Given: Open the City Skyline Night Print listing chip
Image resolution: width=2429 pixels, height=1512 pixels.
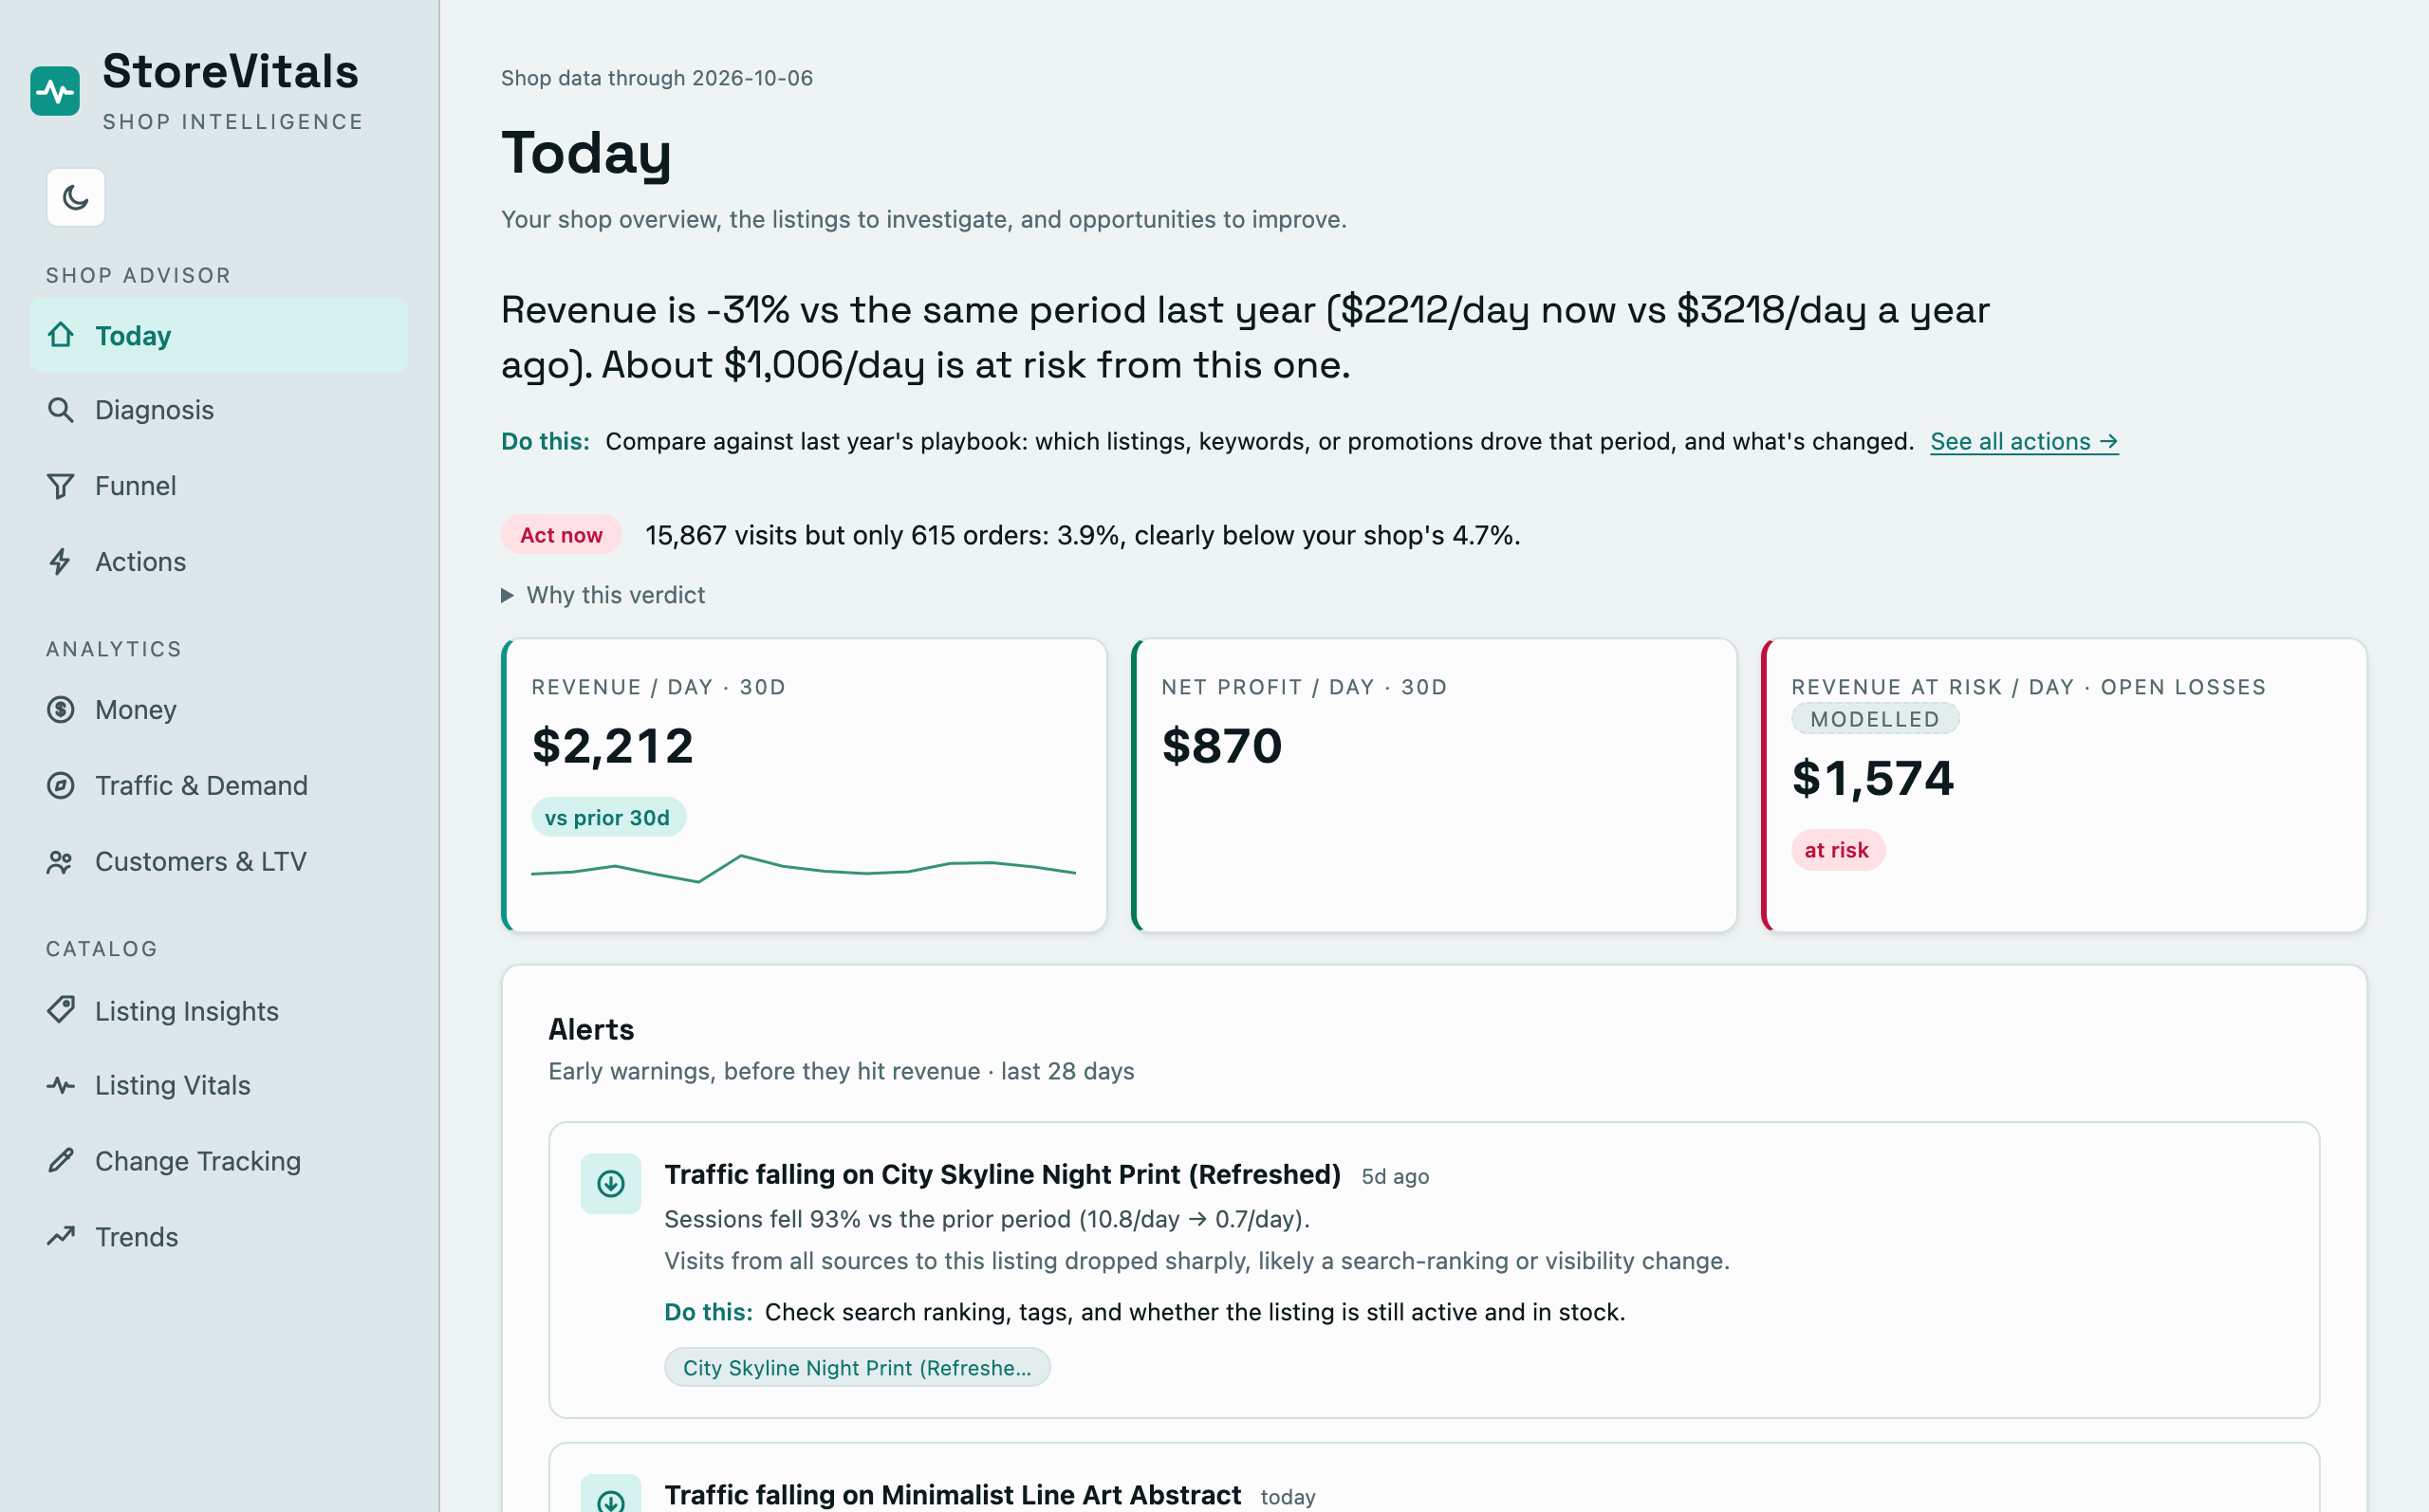Looking at the screenshot, I should [x=857, y=1367].
